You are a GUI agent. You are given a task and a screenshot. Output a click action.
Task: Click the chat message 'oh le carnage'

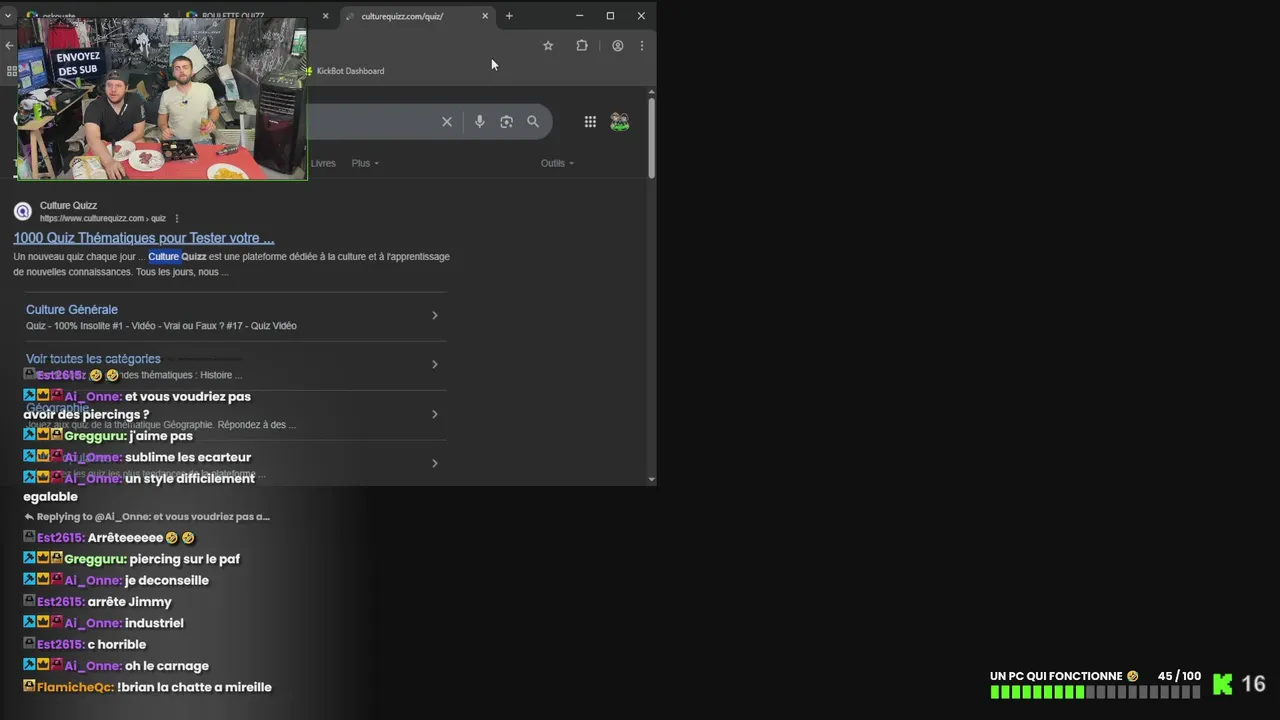pos(167,666)
